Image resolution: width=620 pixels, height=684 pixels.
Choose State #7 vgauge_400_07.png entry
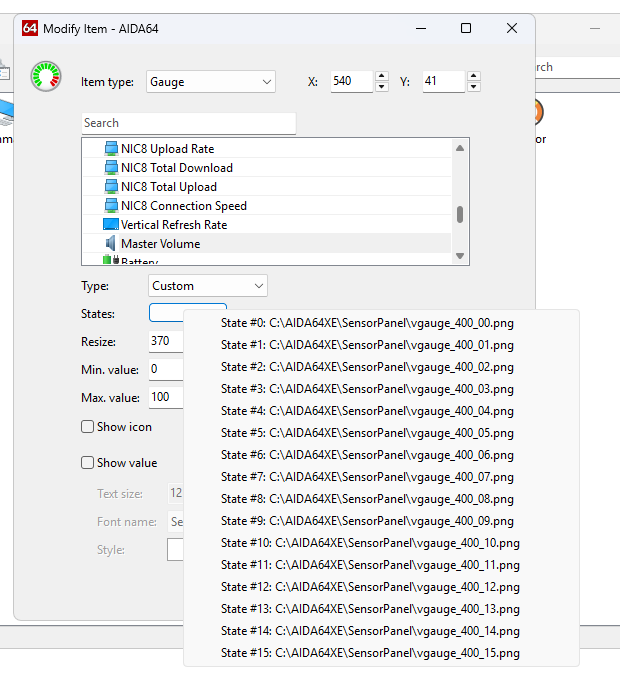(367, 477)
